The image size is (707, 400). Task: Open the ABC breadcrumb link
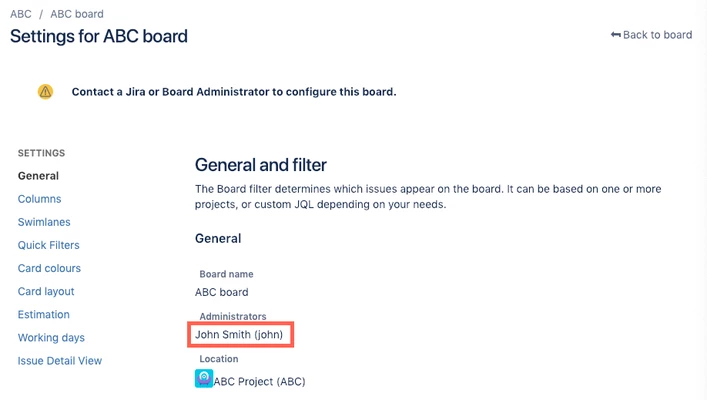pos(20,14)
